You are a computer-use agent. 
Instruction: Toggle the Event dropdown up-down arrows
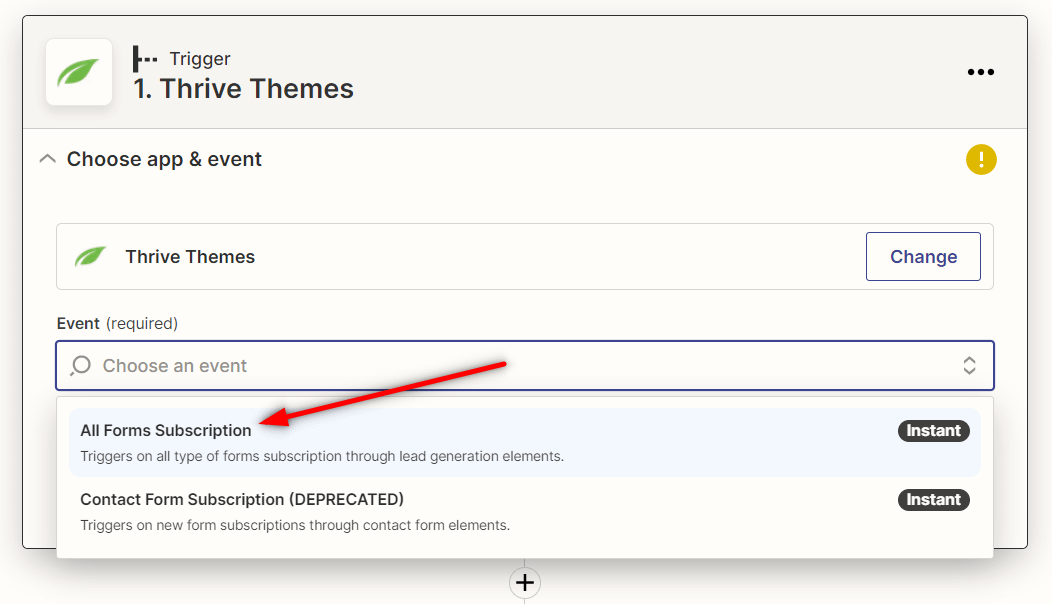969,366
